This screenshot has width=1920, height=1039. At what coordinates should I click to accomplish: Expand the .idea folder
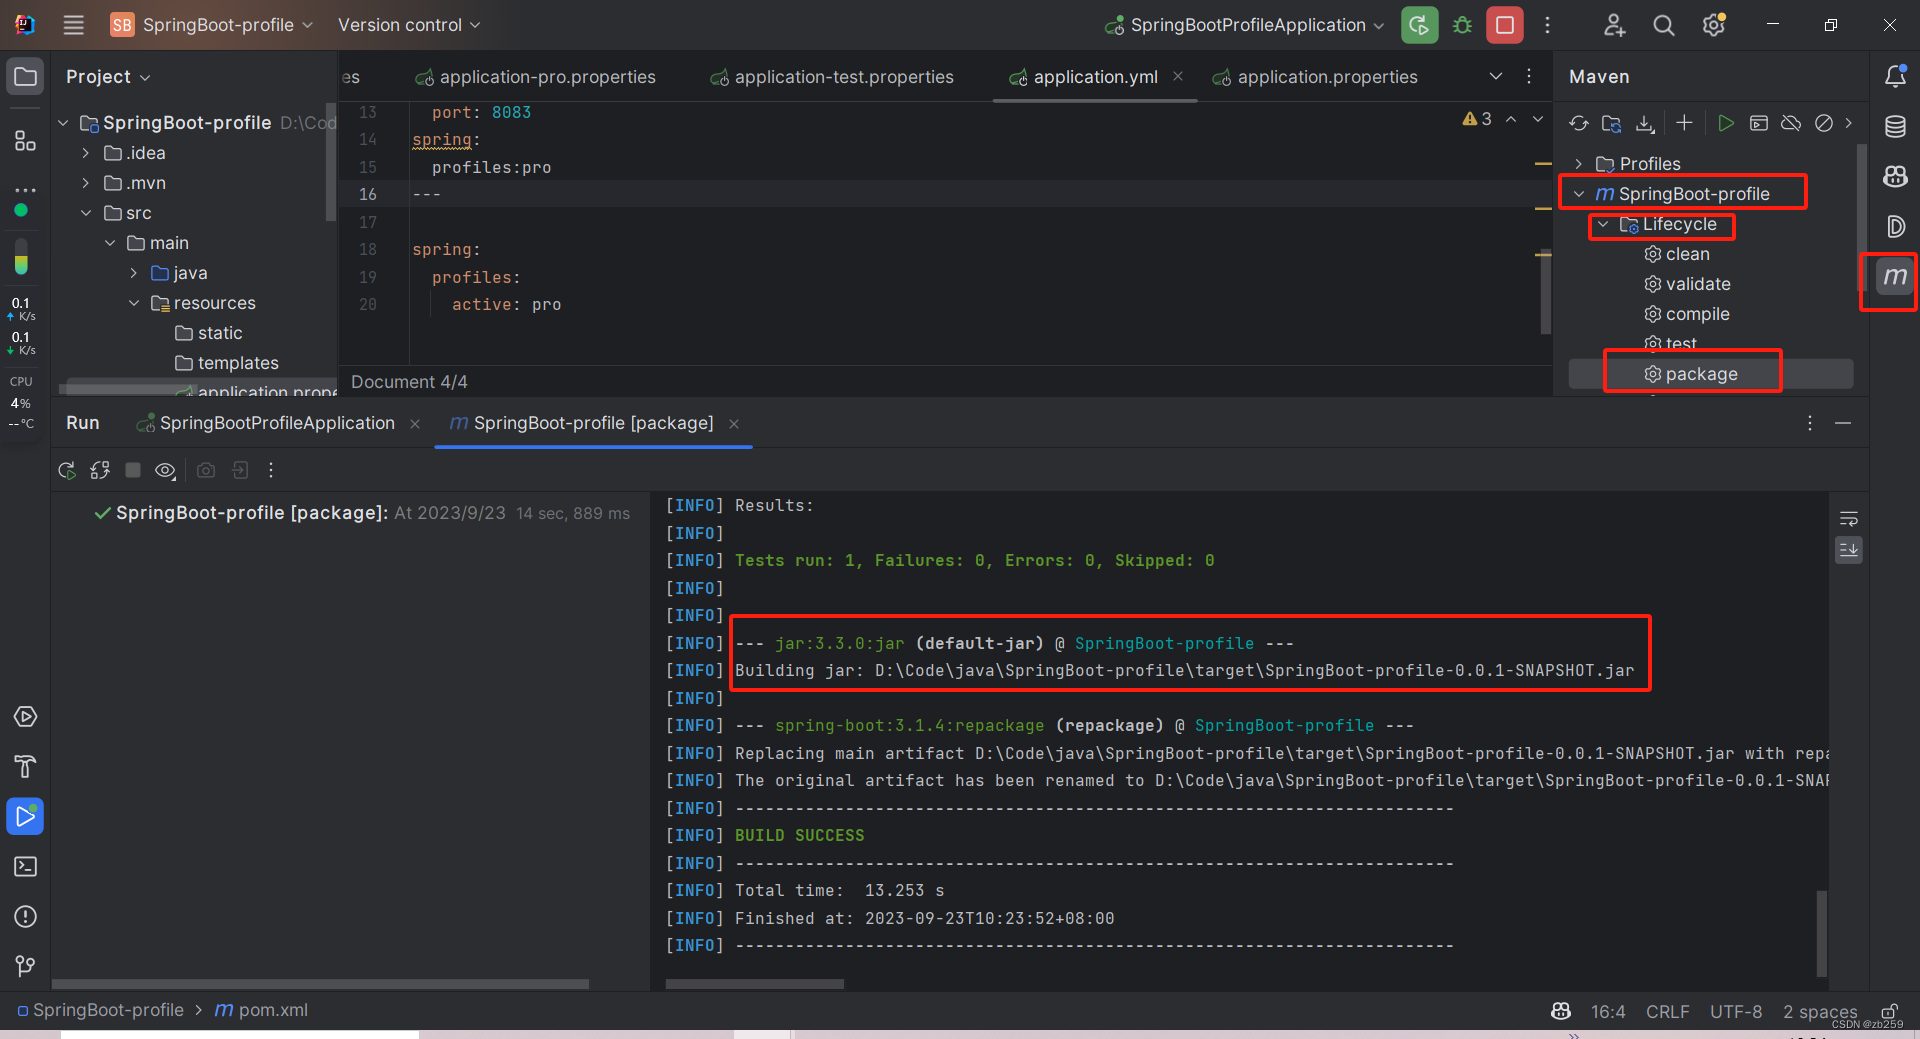[x=86, y=153]
